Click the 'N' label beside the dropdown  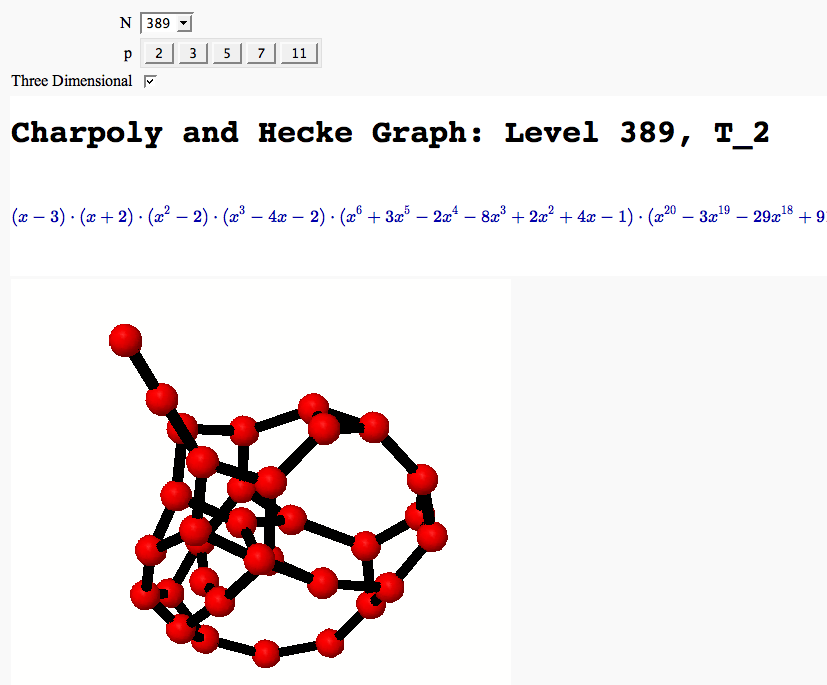click(x=125, y=23)
